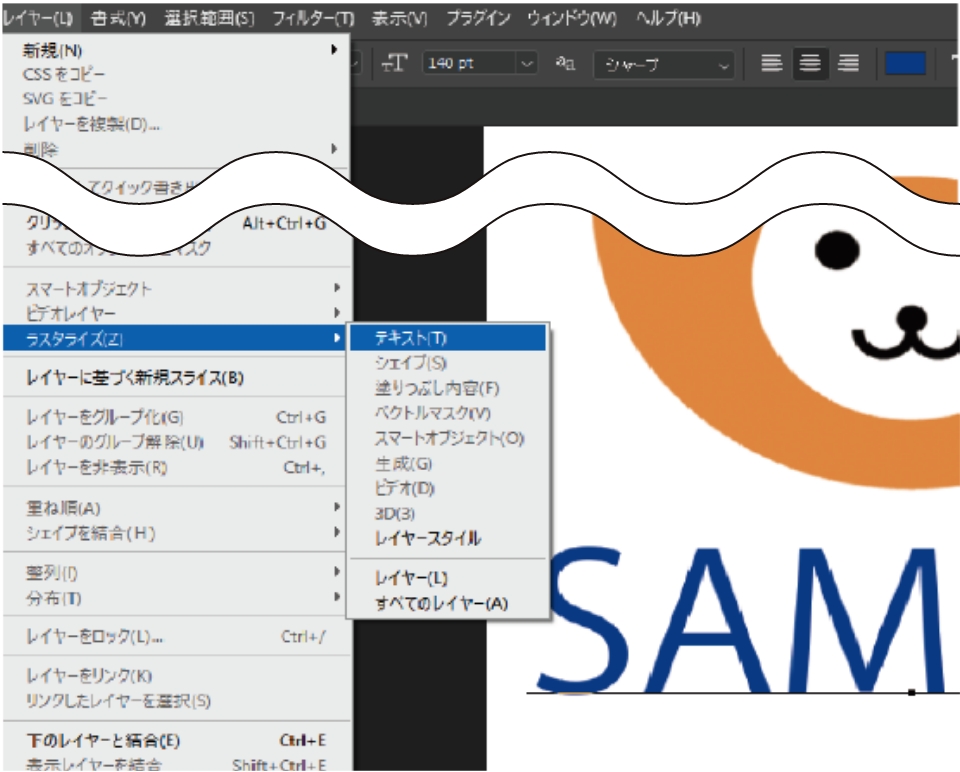Click レイヤーを複製(D)... menu item
960x772 pixels.
pos(92,124)
